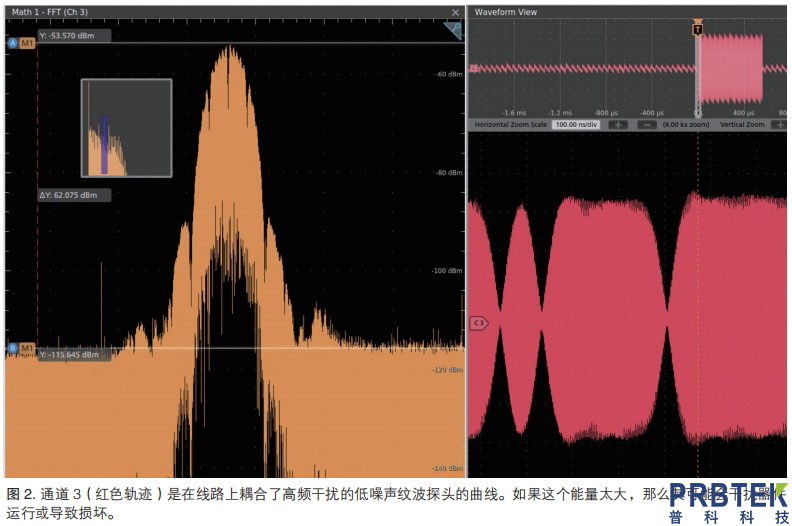Click the M1 badge next to cursor A
792x526 pixels.
pyautogui.click(x=27, y=43)
